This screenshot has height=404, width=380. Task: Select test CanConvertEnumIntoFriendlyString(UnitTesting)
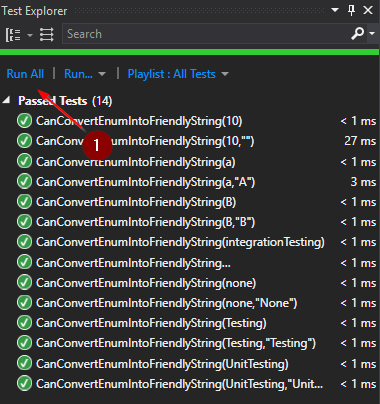[x=162, y=364]
